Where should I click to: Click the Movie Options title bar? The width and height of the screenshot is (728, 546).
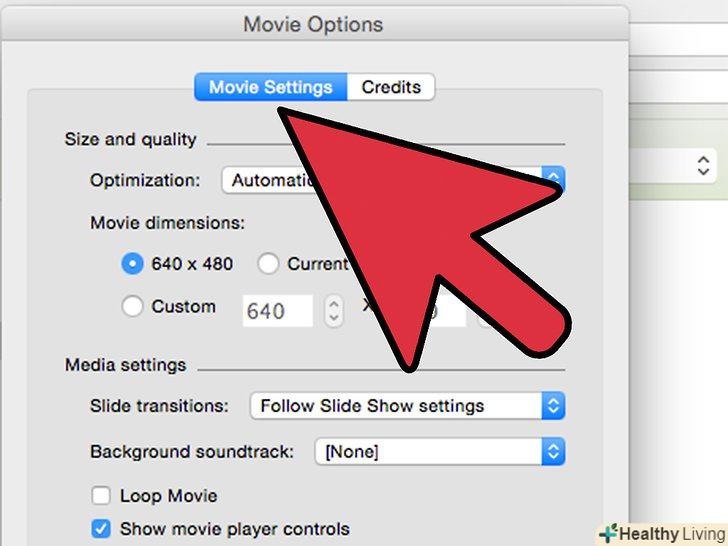click(x=313, y=24)
